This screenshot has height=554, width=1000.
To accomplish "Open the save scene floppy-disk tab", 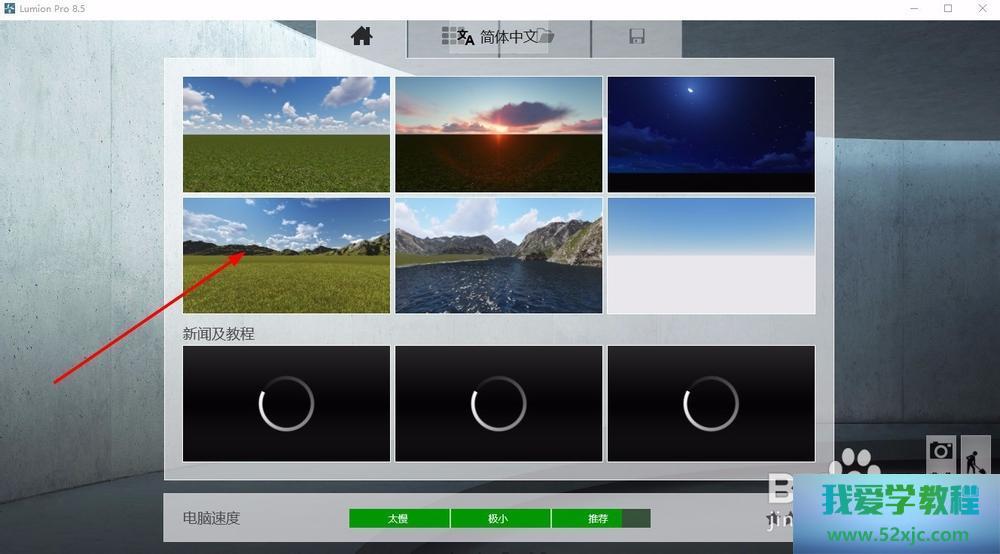I will (x=636, y=37).
